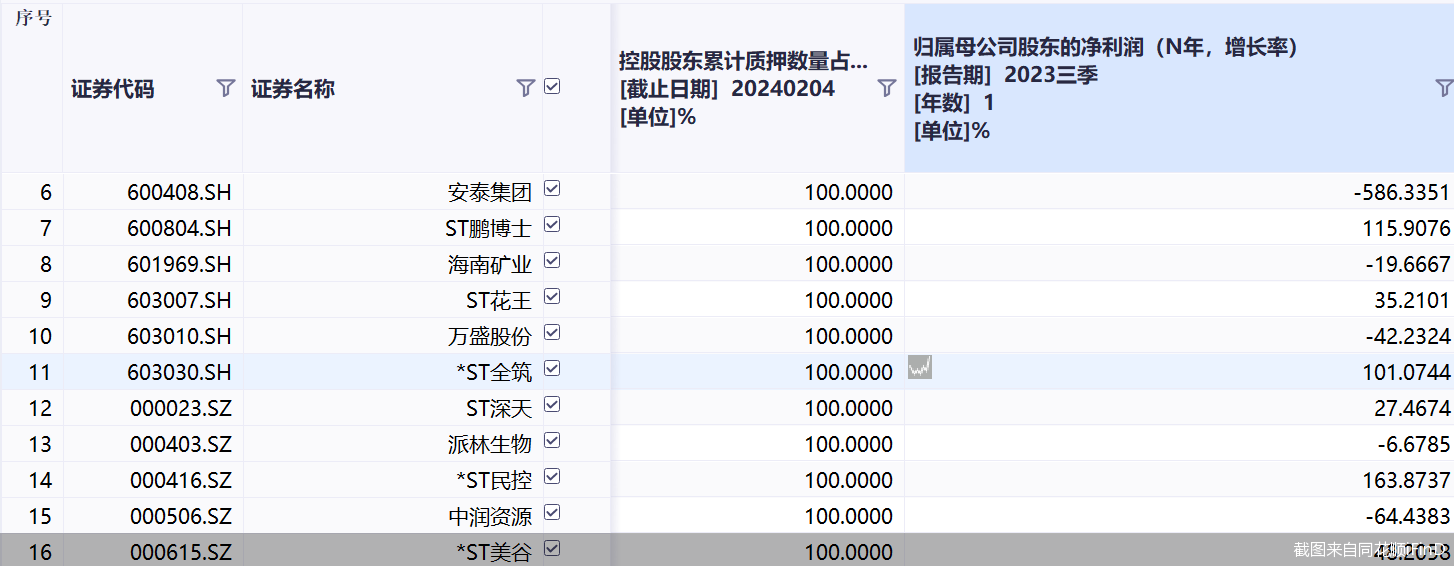1454x566 pixels.
Task: Click security code 603010.SH
Action: point(179,336)
